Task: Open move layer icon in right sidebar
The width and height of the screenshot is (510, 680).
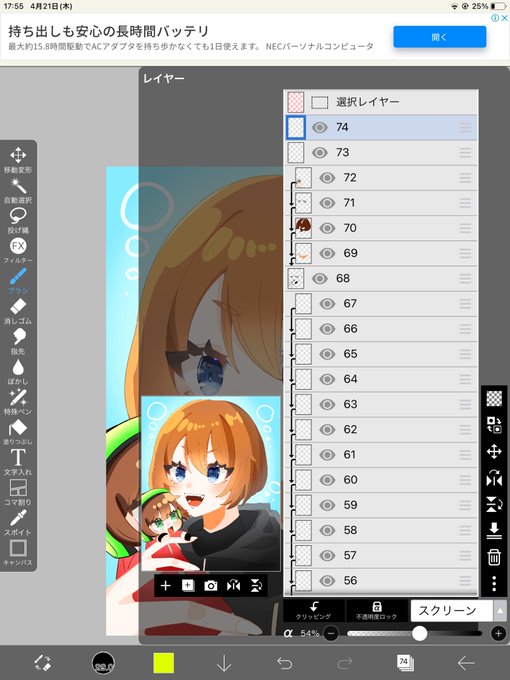Action: pyautogui.click(x=494, y=451)
